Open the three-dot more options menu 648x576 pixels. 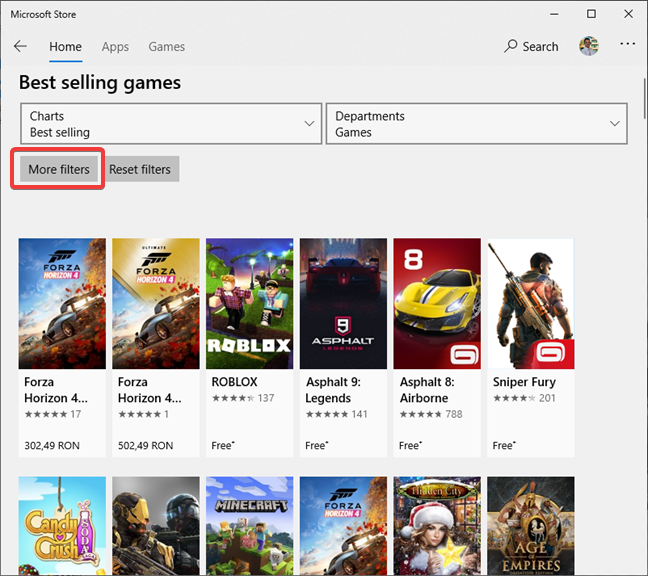click(x=627, y=43)
